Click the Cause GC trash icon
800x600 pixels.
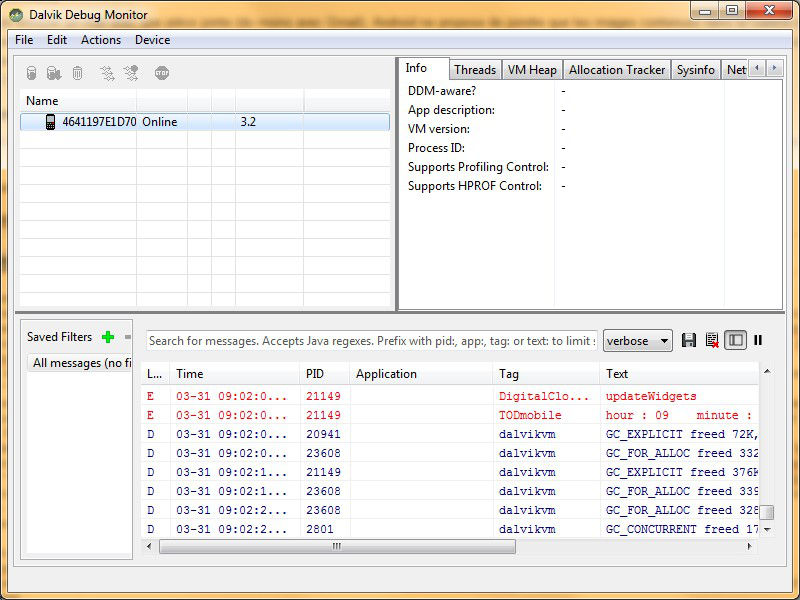pos(77,73)
